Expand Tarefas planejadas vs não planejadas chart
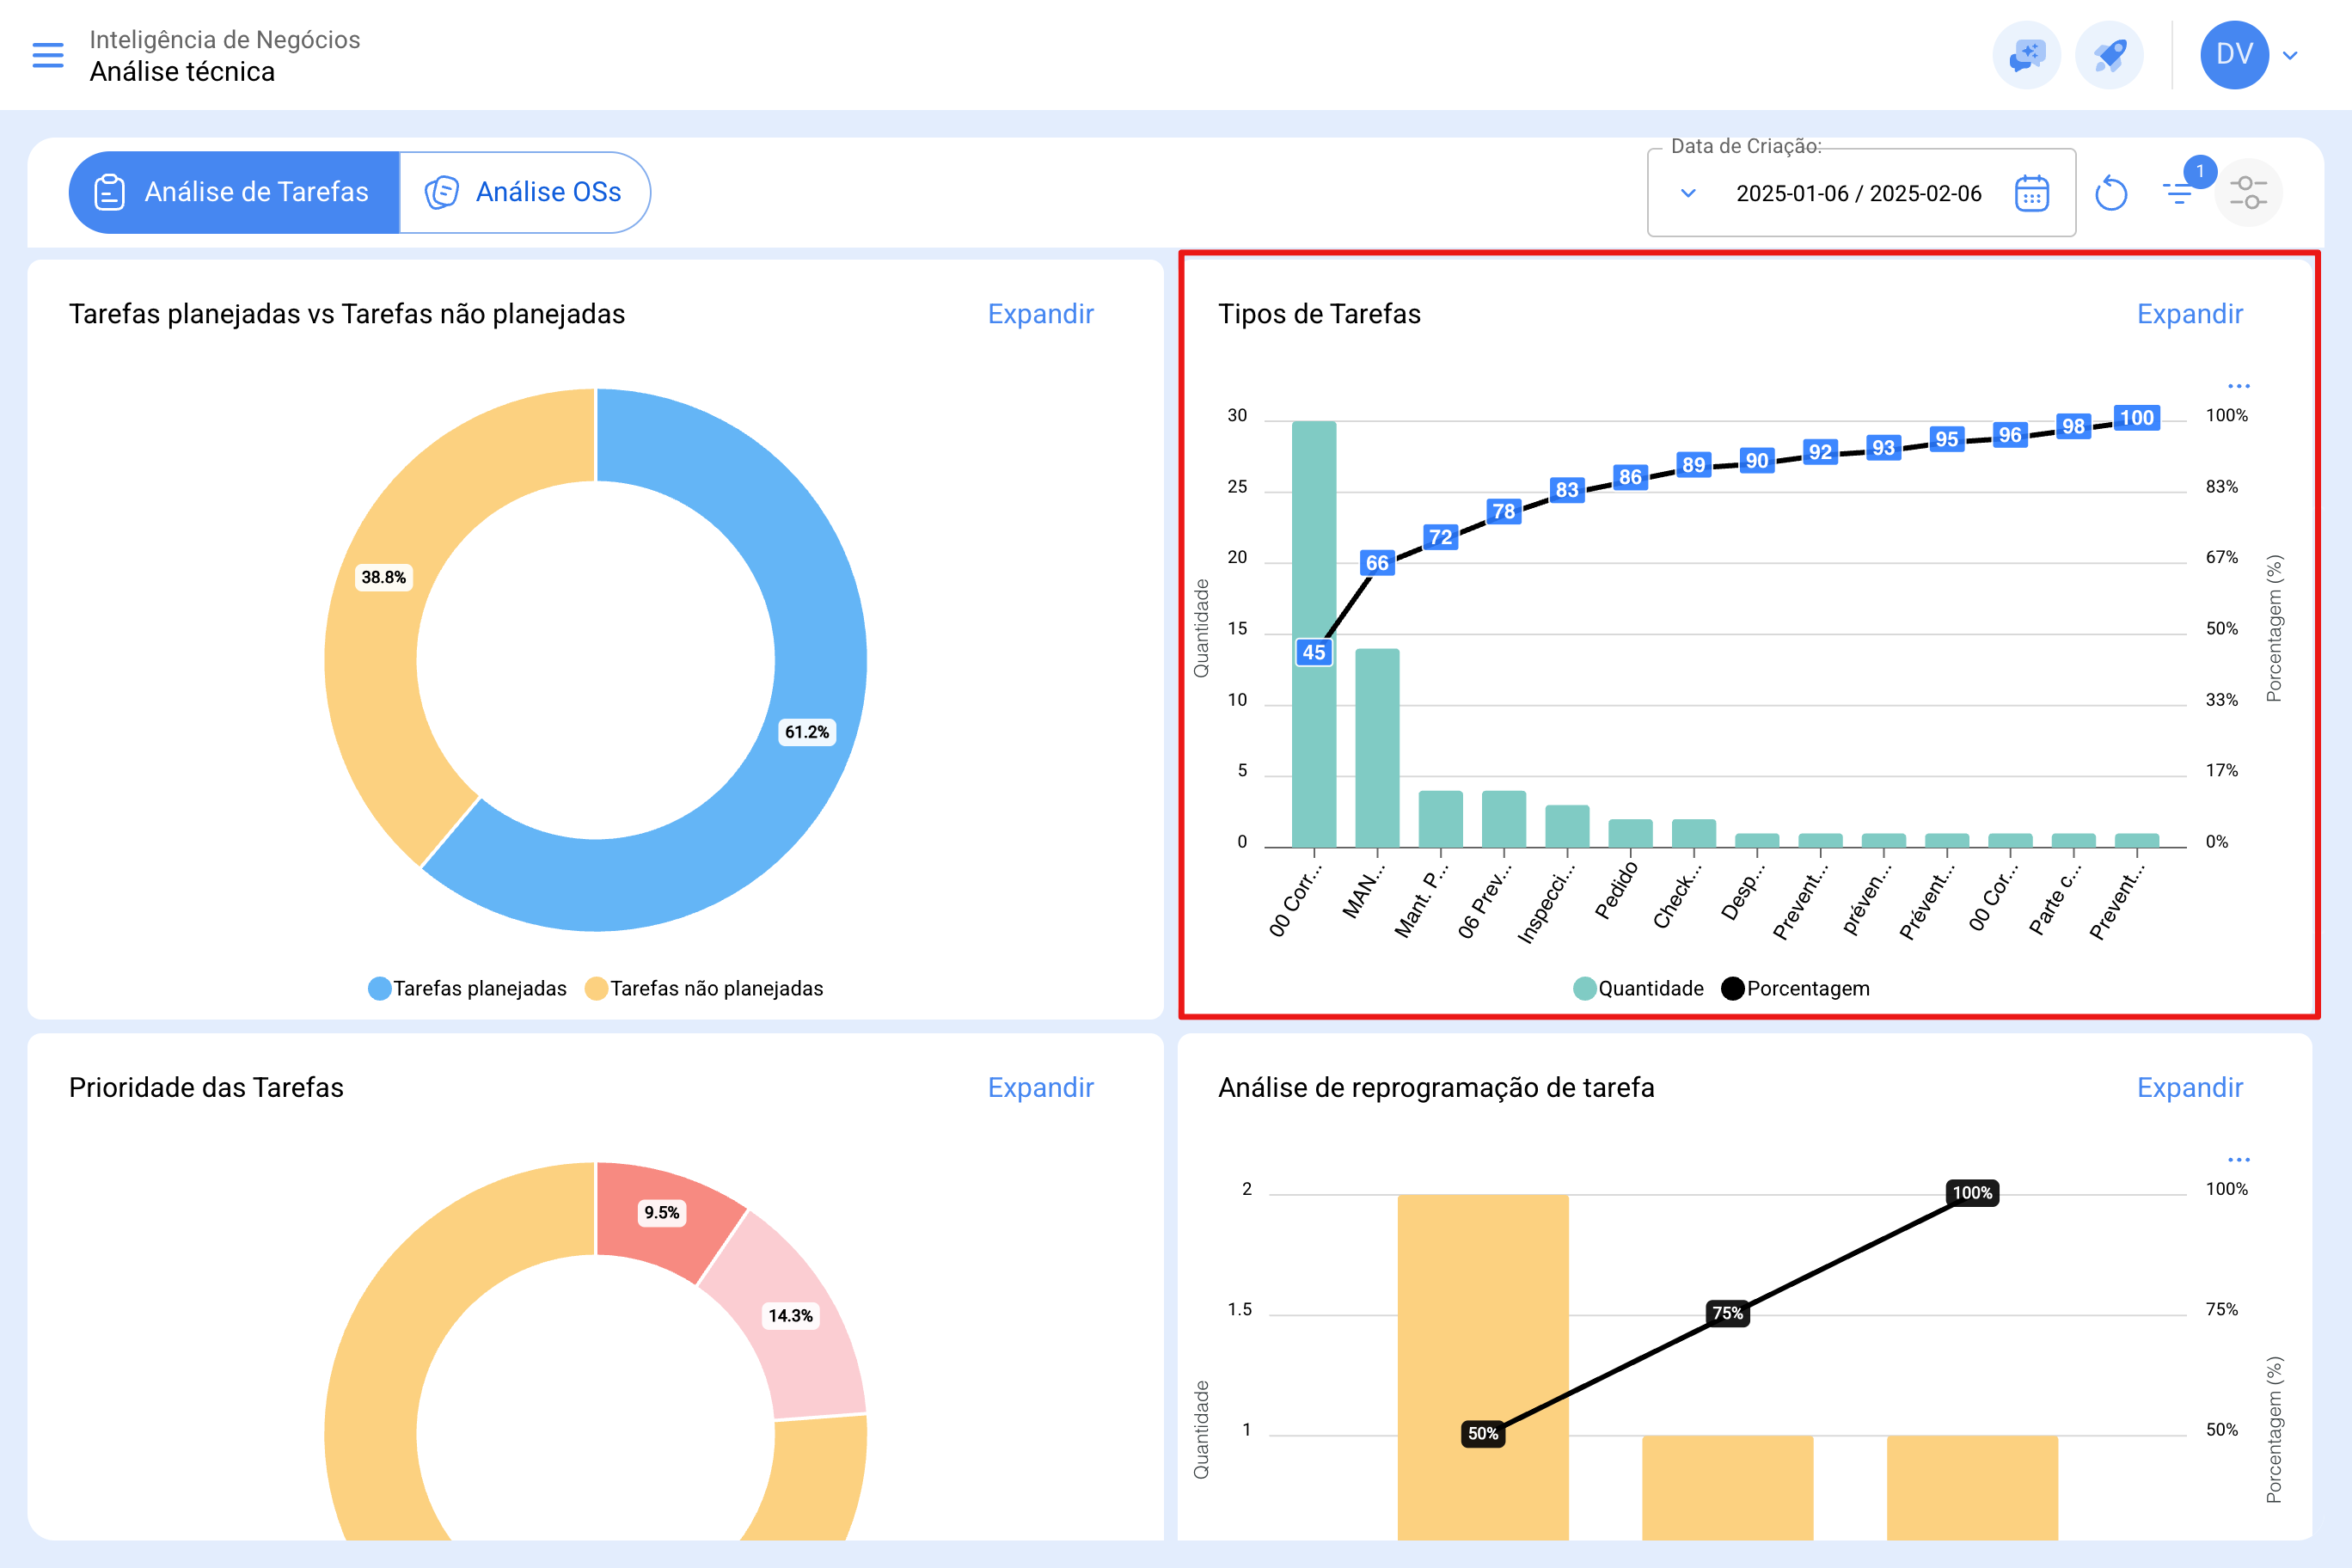 tap(1040, 314)
